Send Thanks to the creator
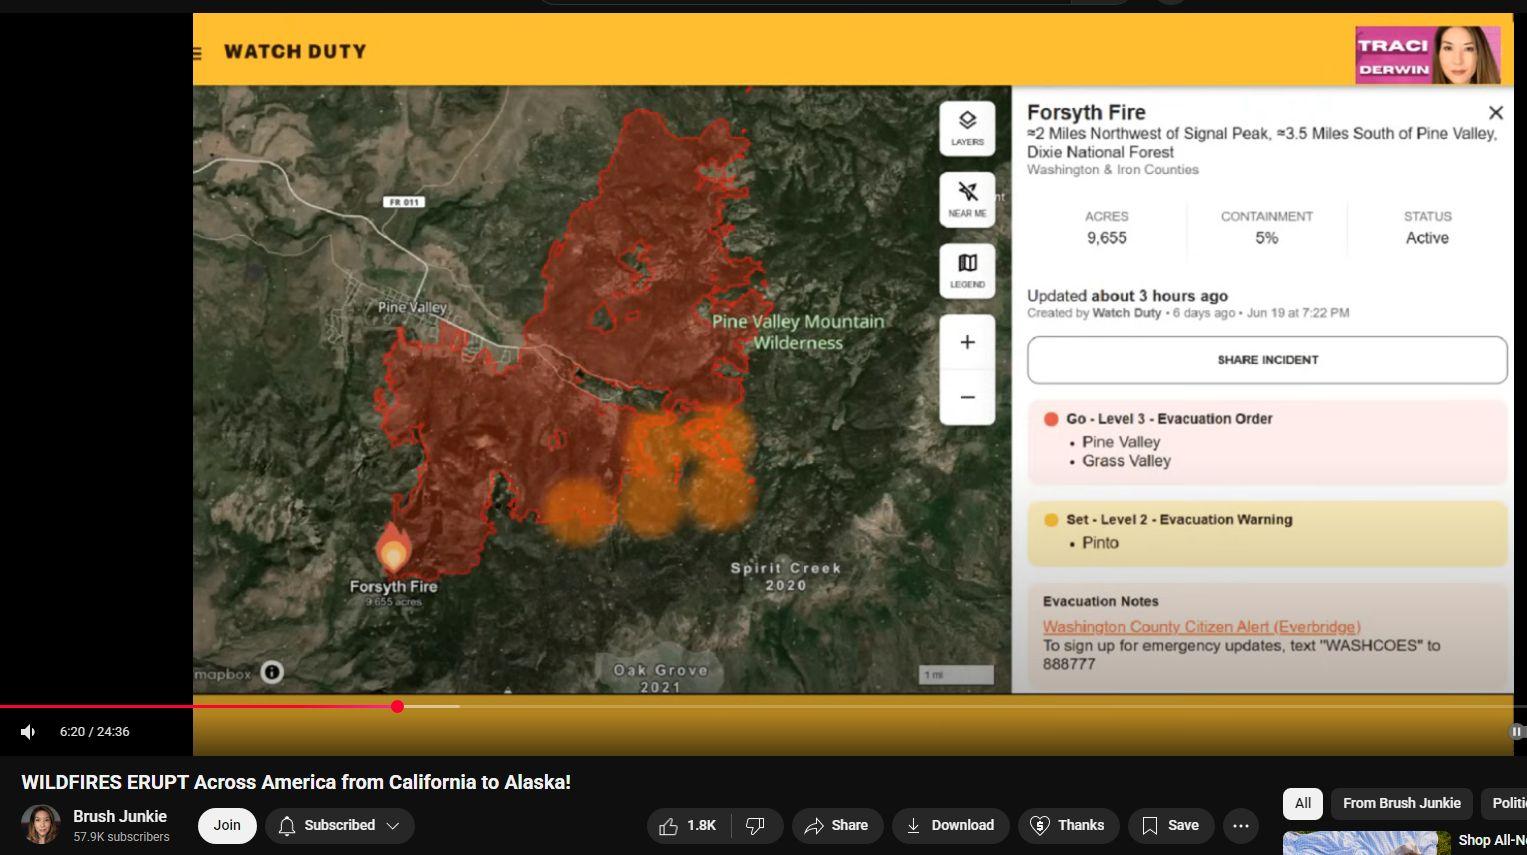 pos(1068,826)
